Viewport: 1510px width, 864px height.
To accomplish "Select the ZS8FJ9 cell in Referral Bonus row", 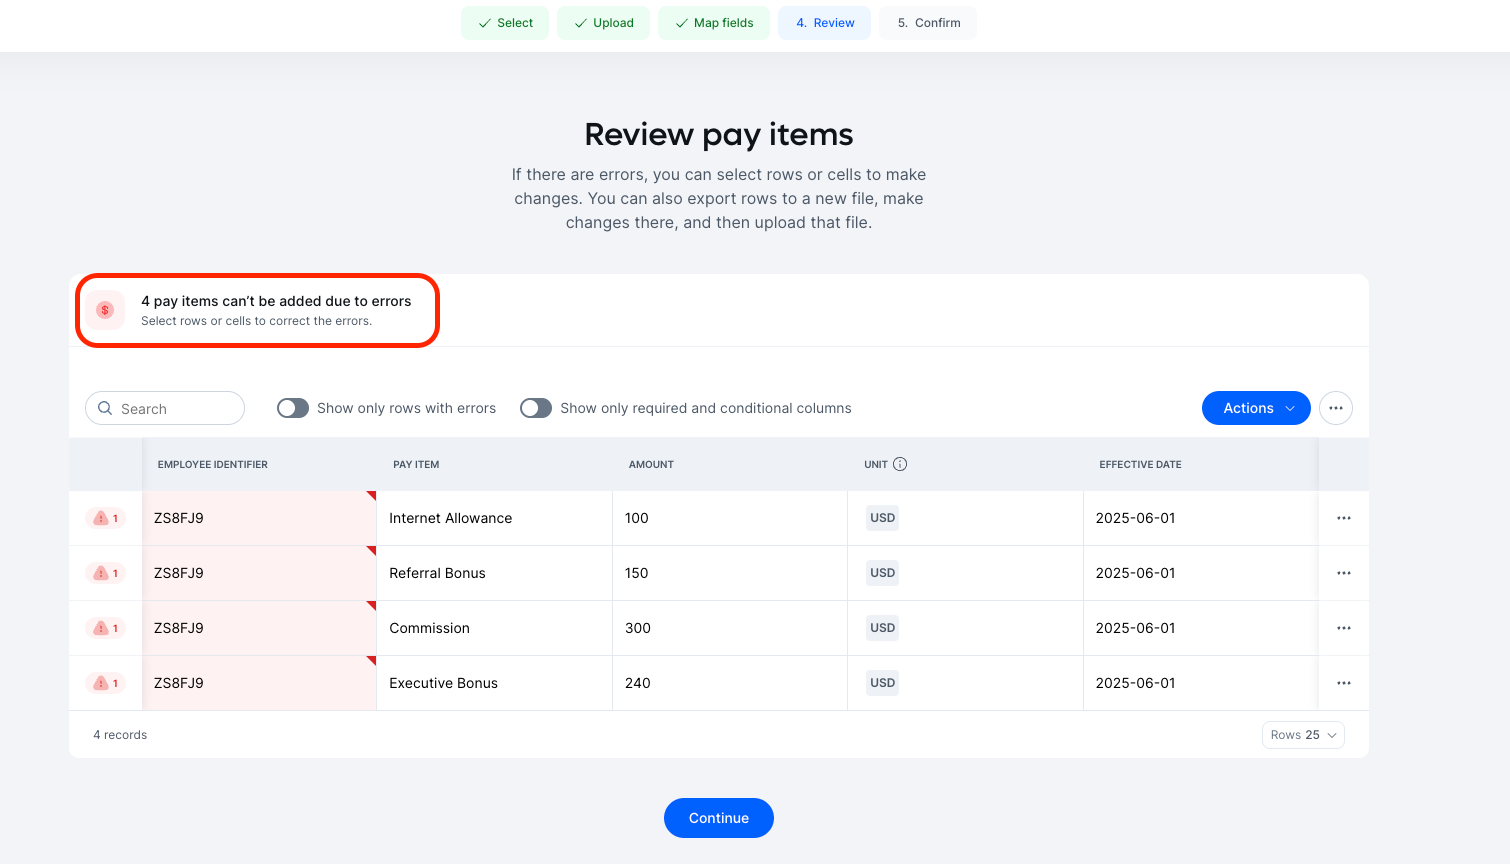I will 259,573.
